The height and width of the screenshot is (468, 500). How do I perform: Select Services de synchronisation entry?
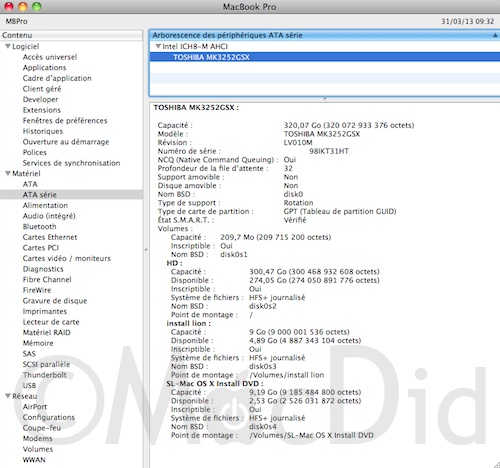pos(71,163)
